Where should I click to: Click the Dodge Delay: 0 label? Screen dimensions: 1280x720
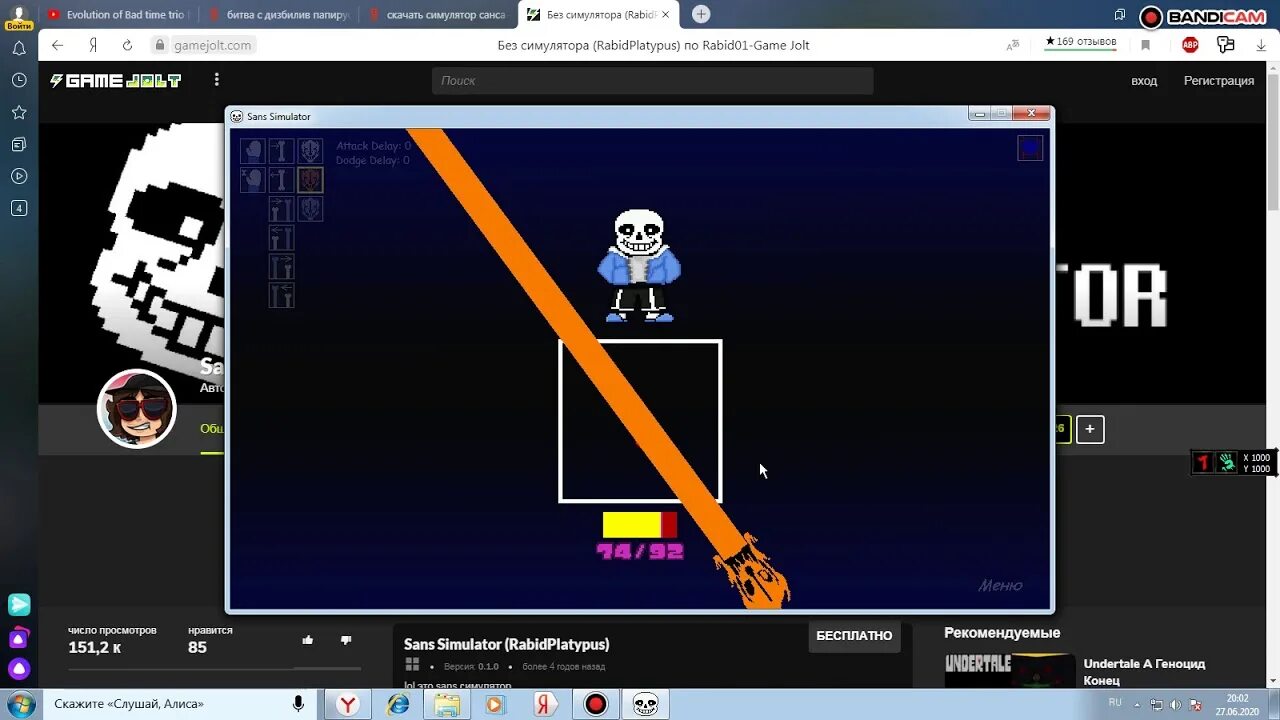373,160
